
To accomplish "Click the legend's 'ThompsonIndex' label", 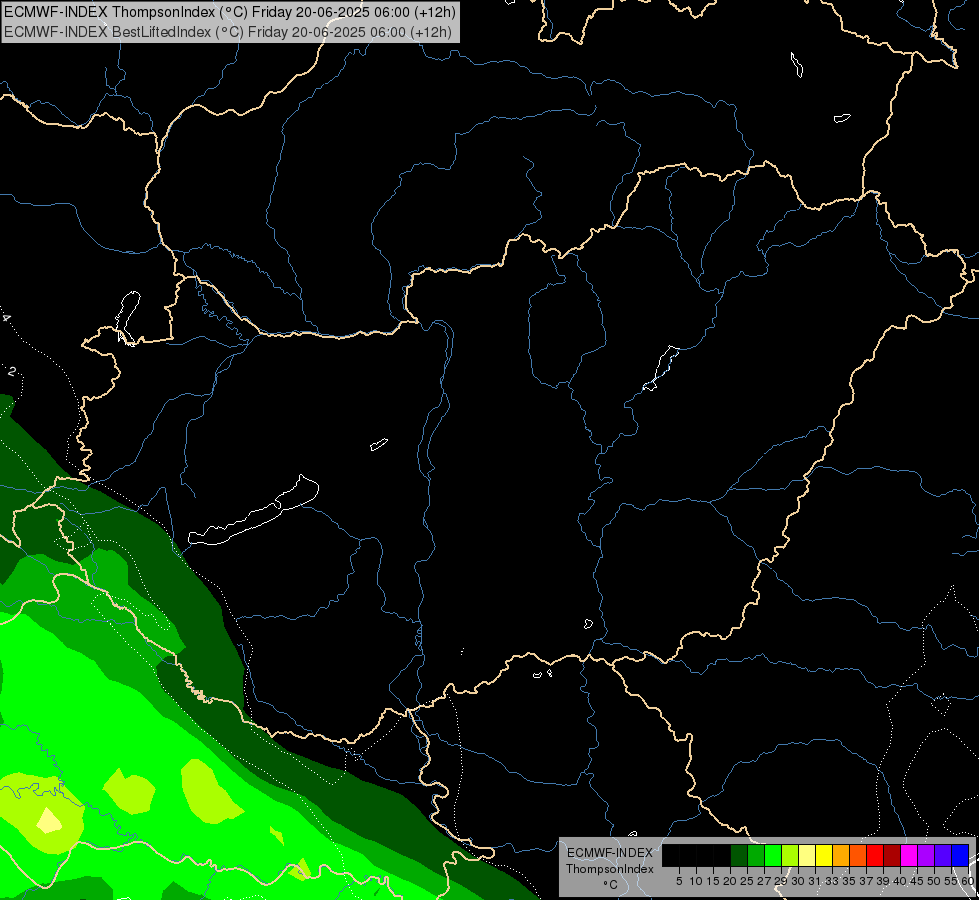I will (609, 869).
